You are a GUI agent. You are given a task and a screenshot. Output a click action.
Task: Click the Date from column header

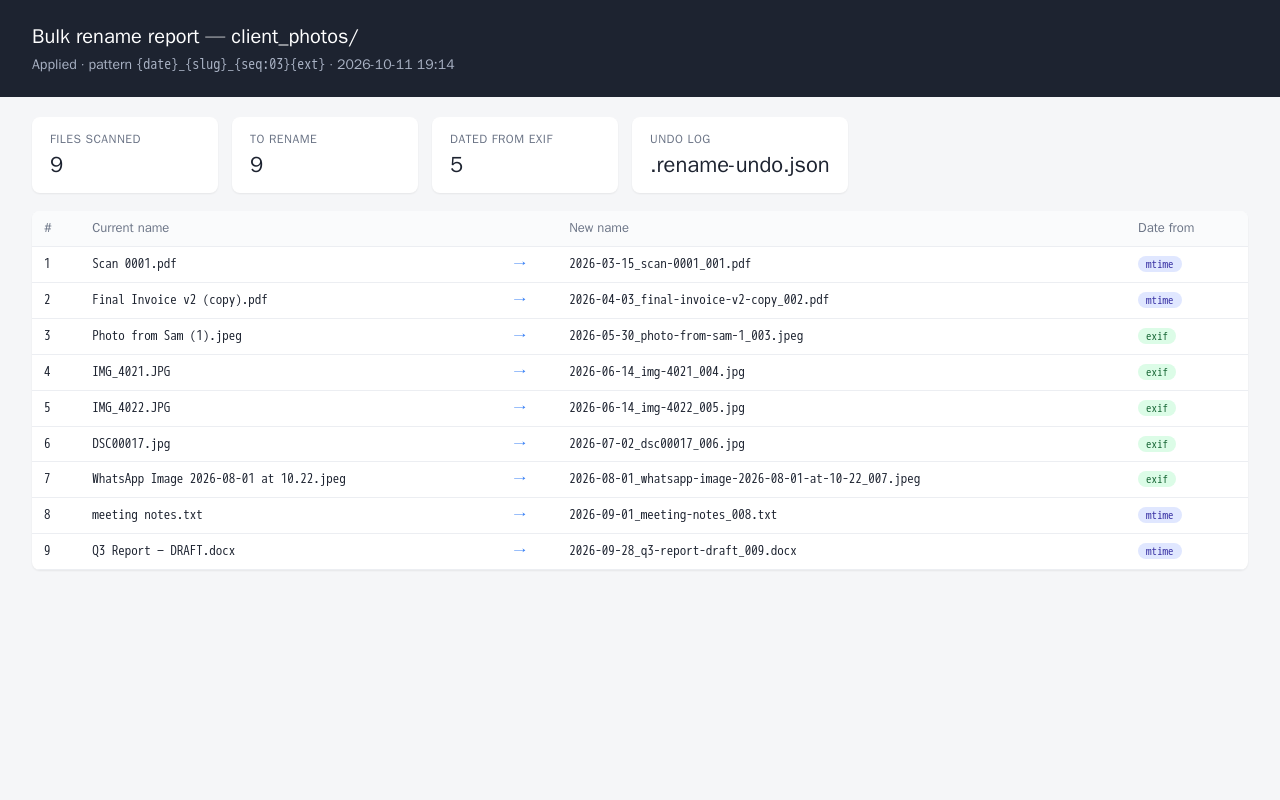[x=1166, y=228]
